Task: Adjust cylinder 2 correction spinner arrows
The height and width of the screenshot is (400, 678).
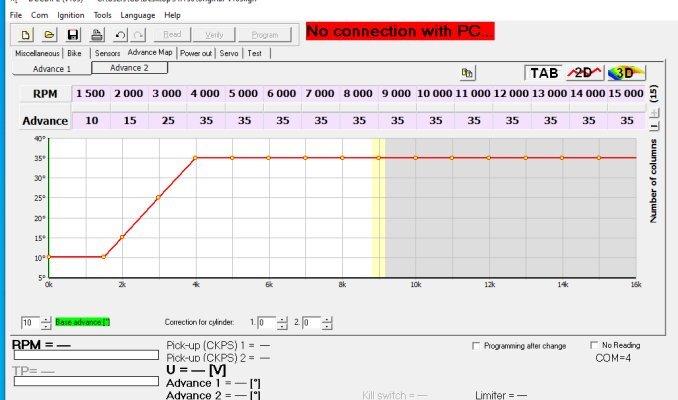Action: click(x=327, y=323)
